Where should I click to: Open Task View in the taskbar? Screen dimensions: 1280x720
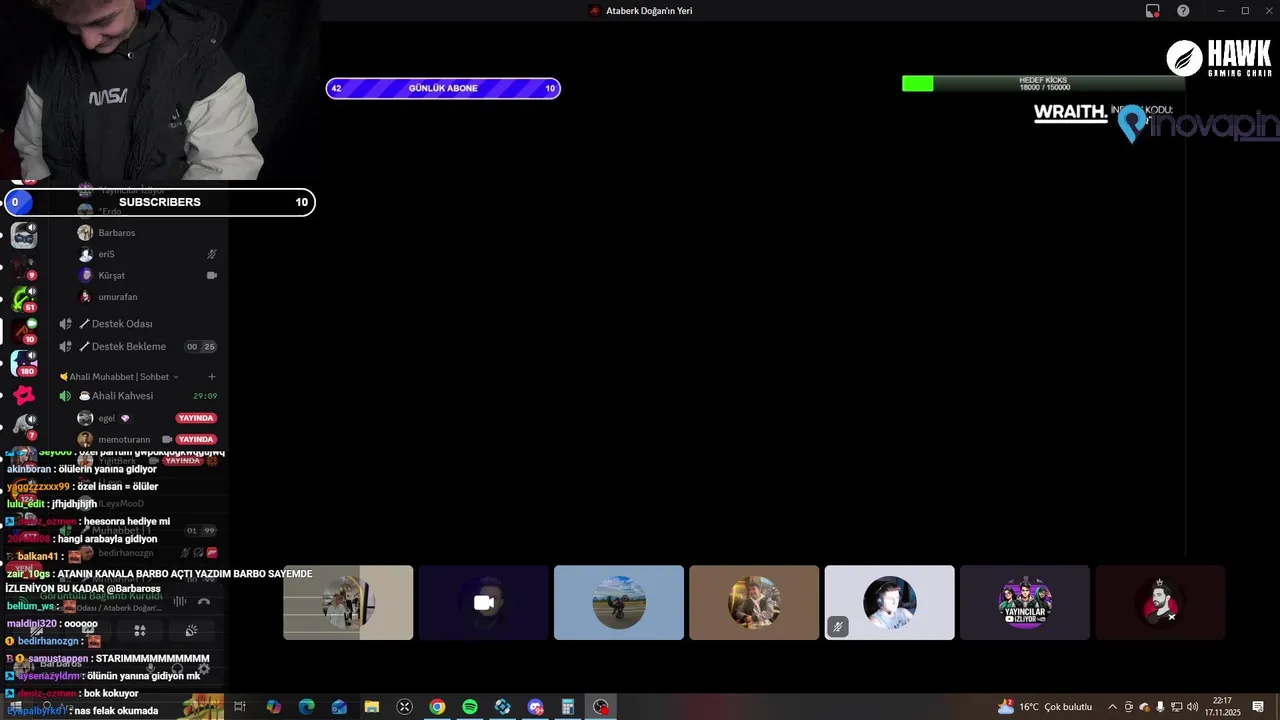240,707
